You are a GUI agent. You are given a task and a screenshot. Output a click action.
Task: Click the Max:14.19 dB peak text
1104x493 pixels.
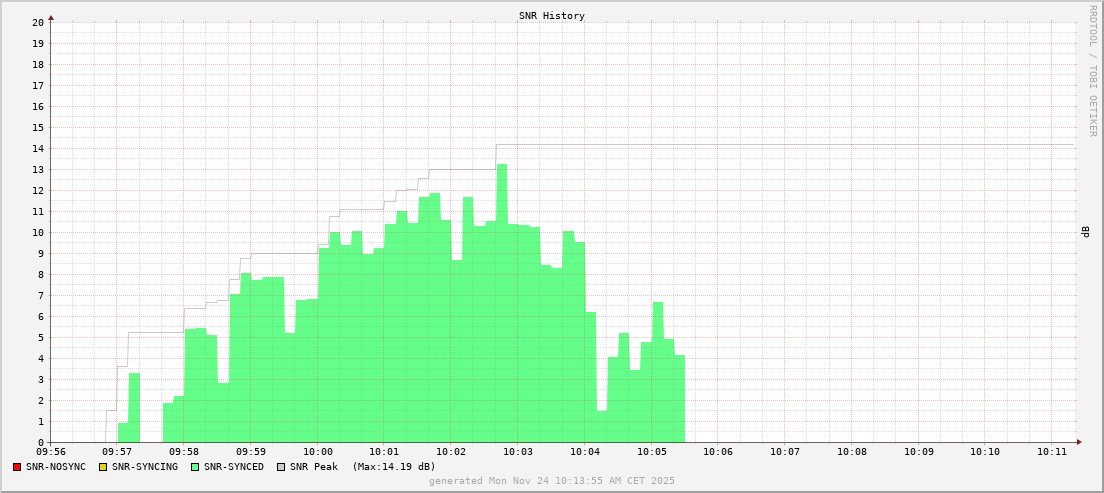click(394, 467)
